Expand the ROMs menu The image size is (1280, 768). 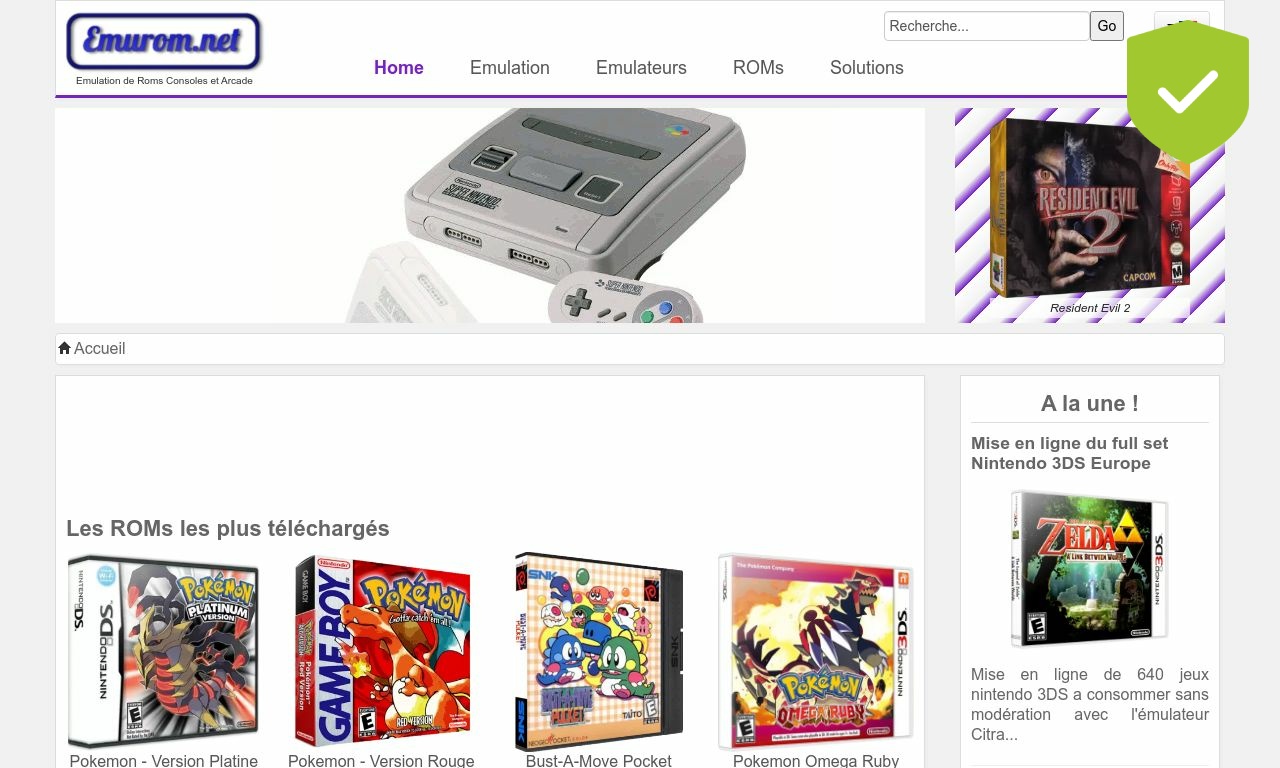click(x=758, y=68)
